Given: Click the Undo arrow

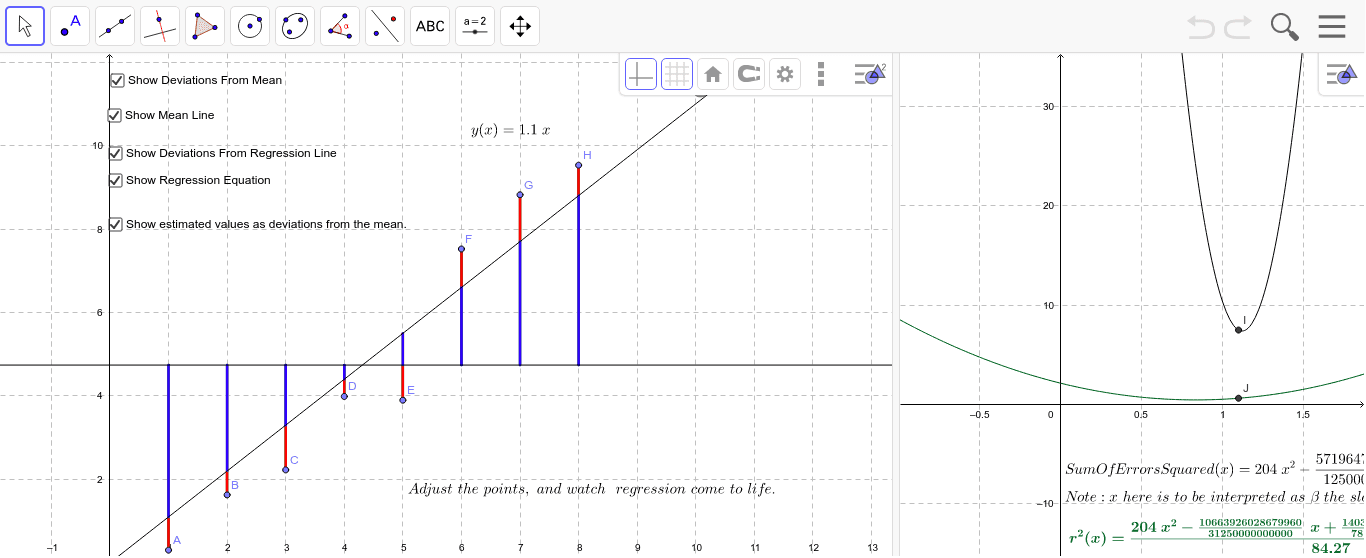Looking at the screenshot, I should point(1201,27).
